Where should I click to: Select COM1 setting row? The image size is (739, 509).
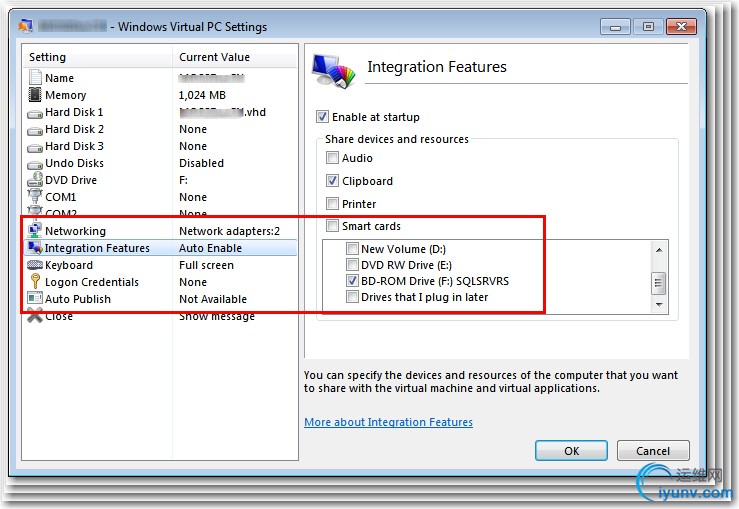click(160, 197)
